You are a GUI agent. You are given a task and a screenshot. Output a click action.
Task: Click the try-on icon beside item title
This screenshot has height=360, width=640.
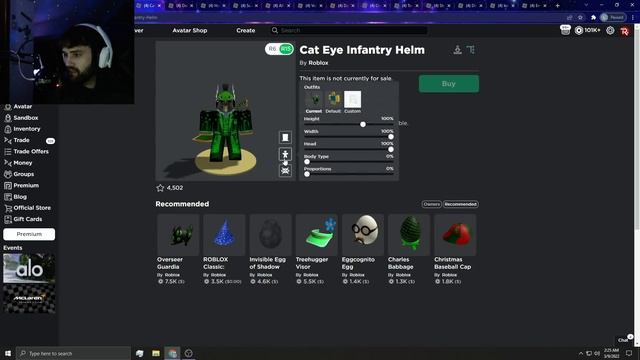(471, 50)
